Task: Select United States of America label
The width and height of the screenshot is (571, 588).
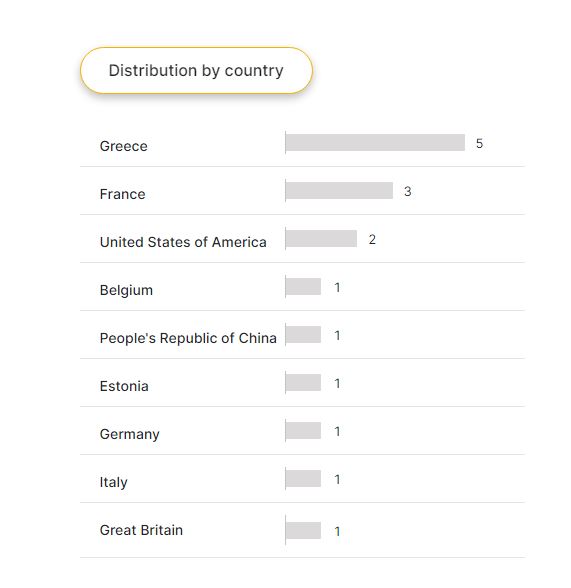Action: pos(183,242)
